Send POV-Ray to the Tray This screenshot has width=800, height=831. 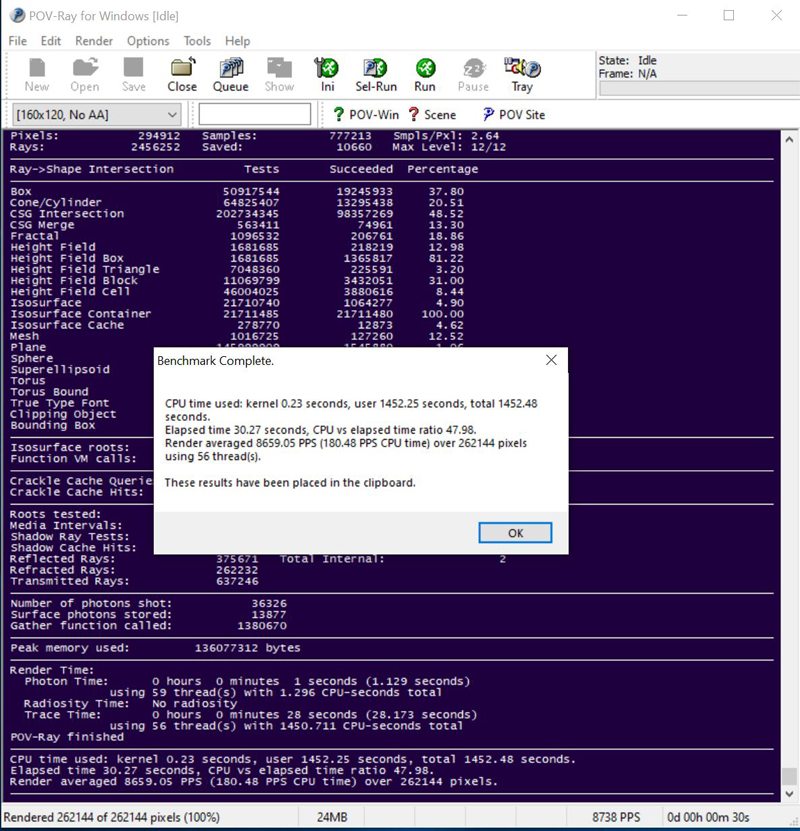click(522, 75)
